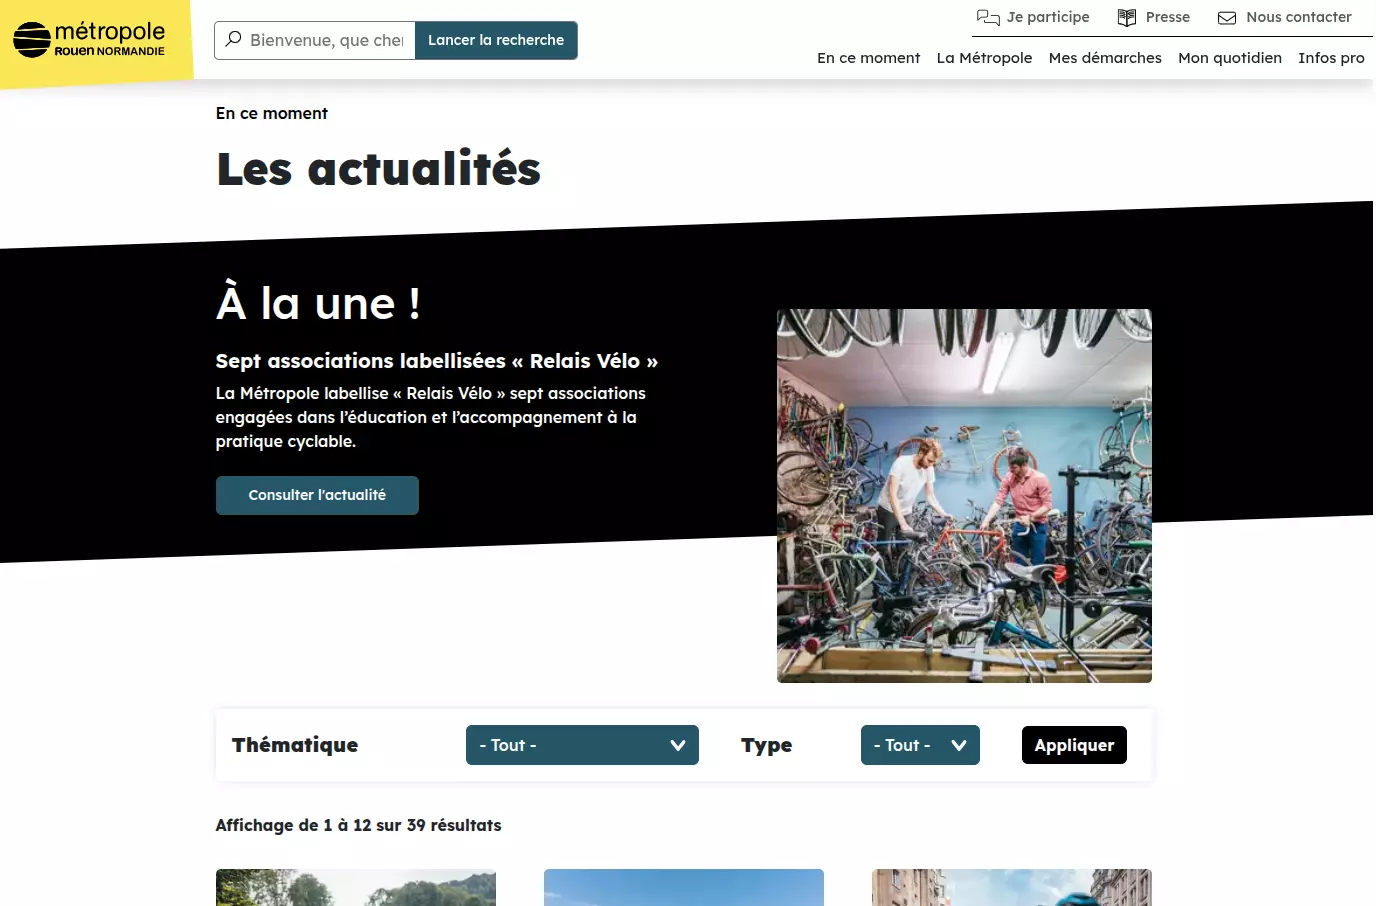The width and height of the screenshot is (1376, 906).
Task: Click the magnifying glass search icon
Action: click(x=233, y=40)
